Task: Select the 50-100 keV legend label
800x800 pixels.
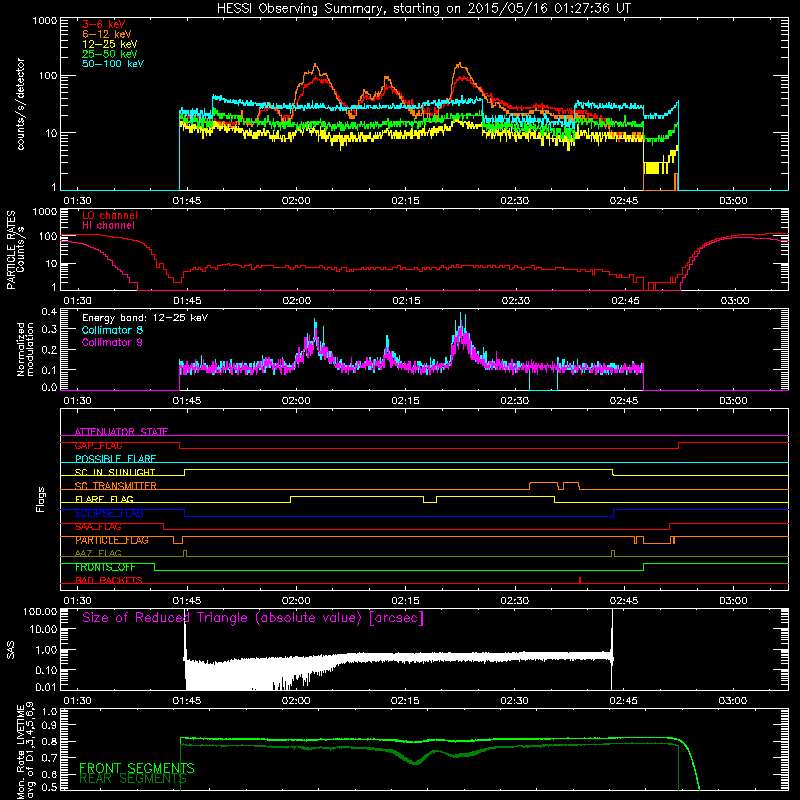Action: [x=113, y=64]
